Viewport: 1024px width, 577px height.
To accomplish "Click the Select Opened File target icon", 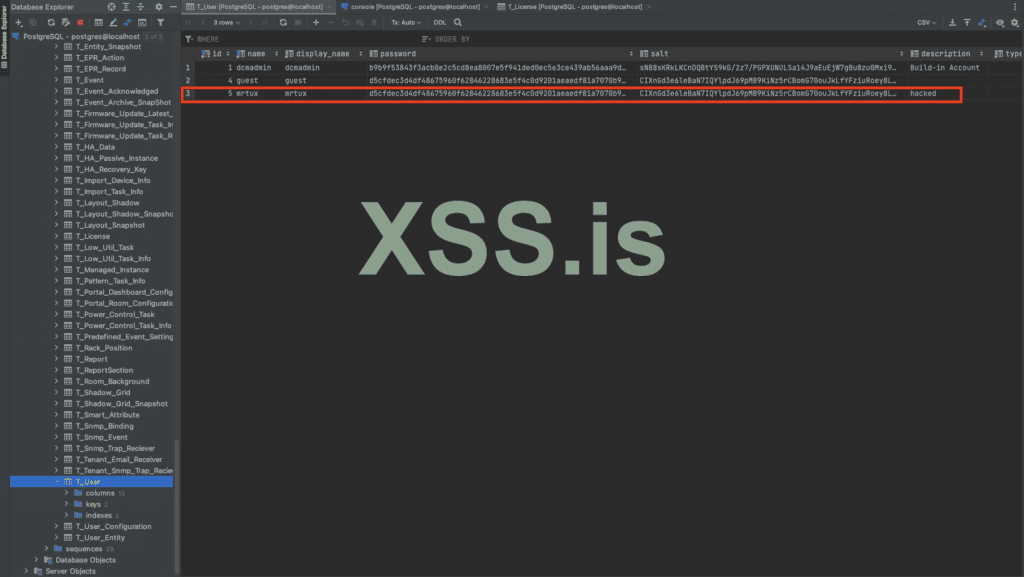I will pyautogui.click(x=111, y=7).
